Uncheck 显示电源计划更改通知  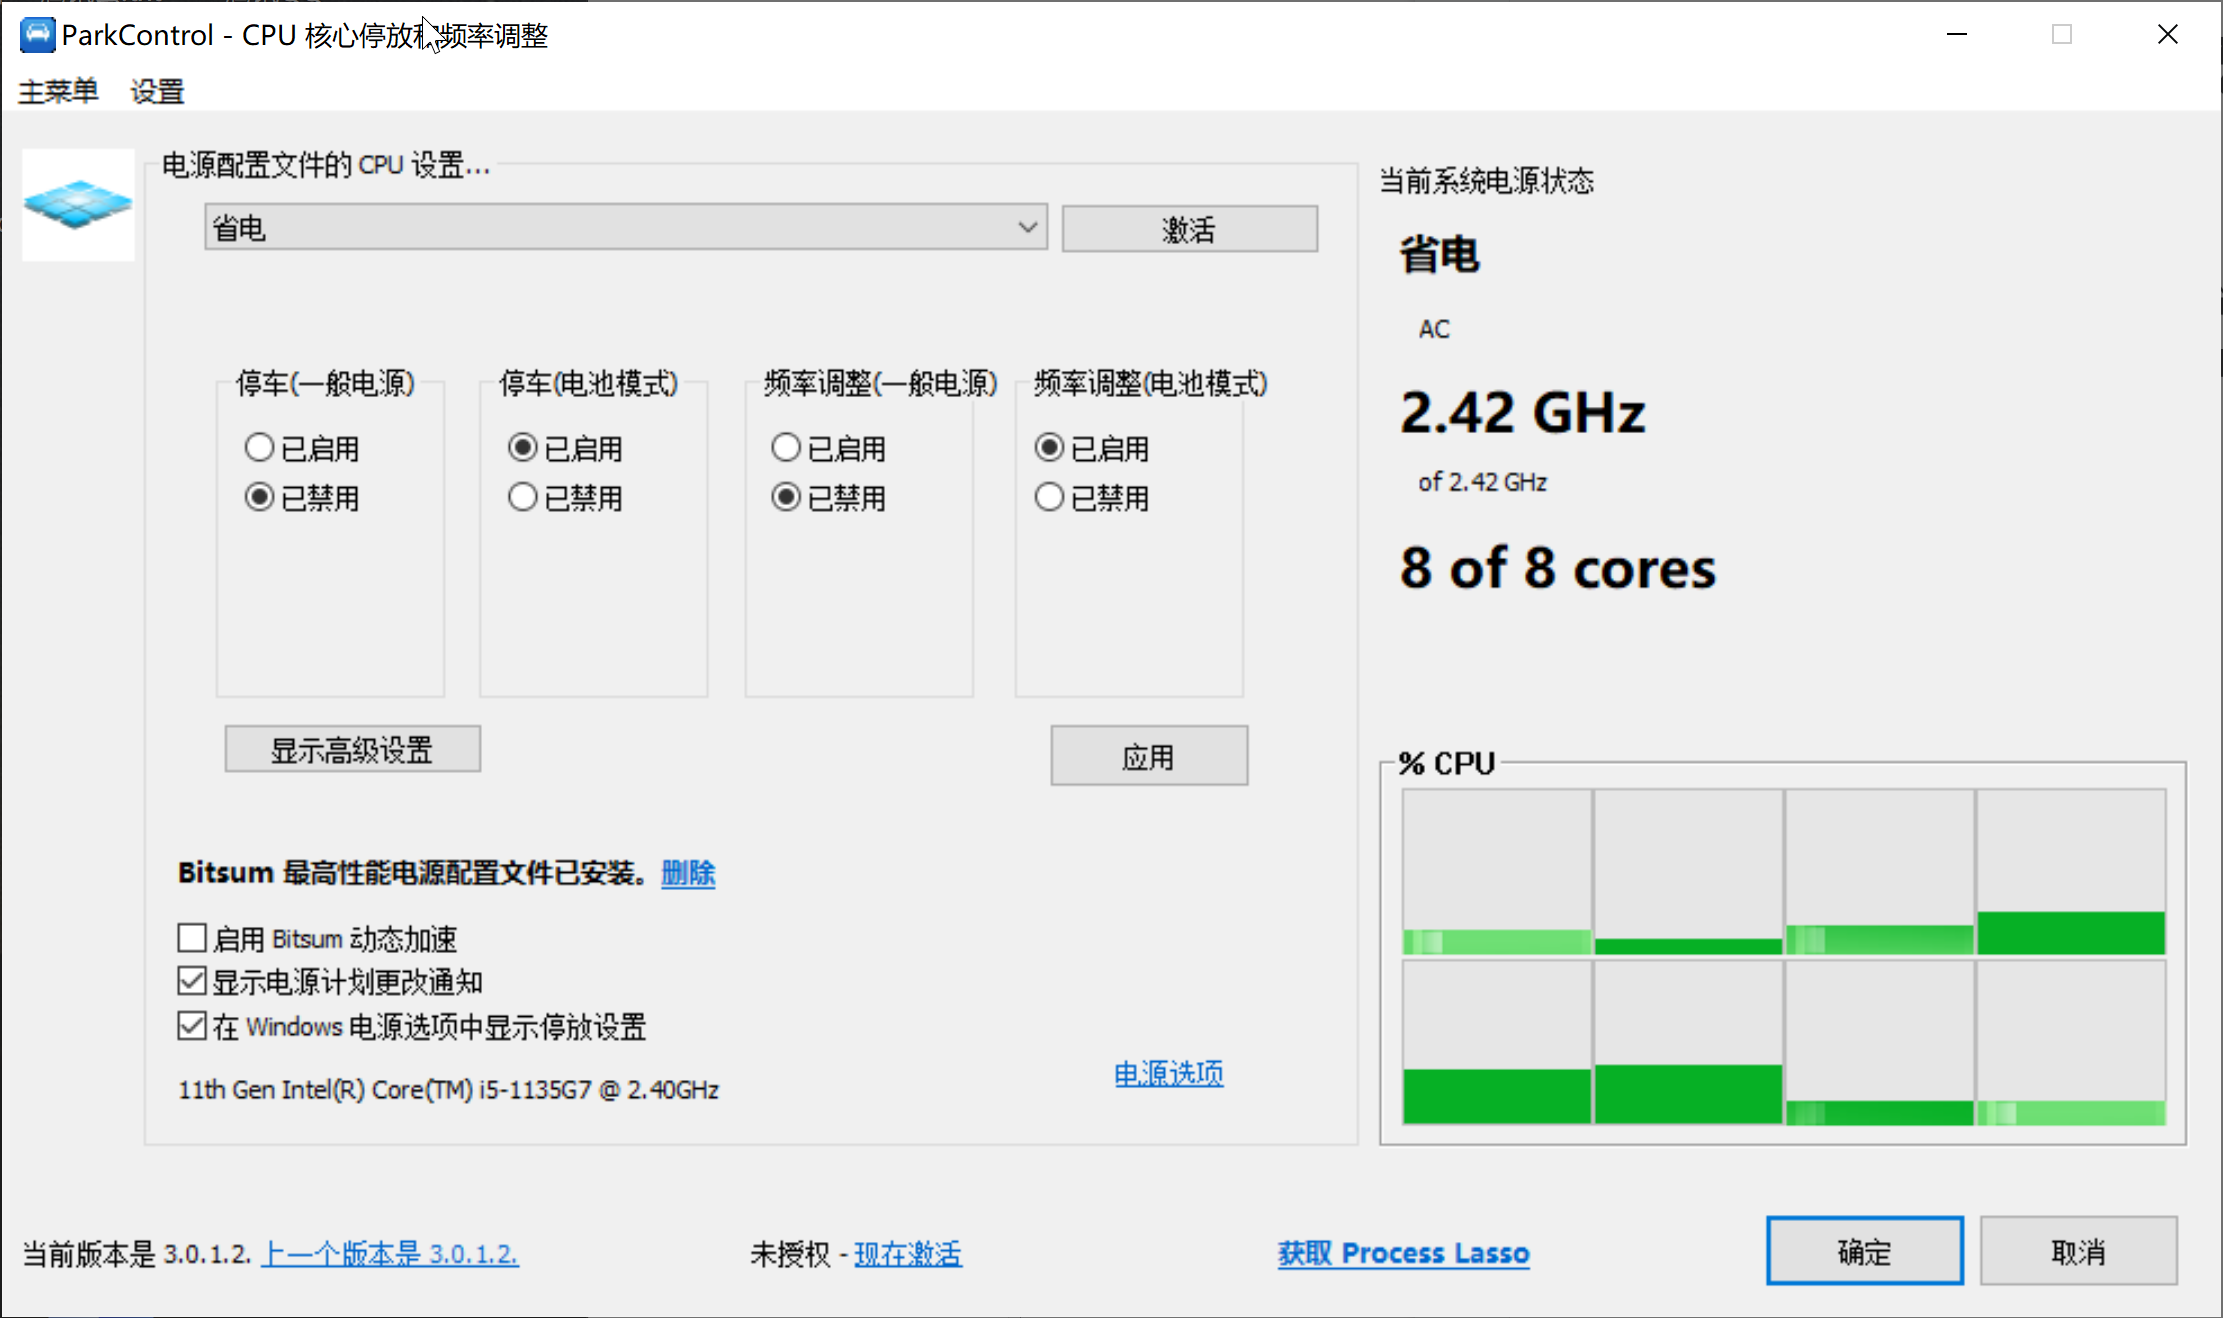click(x=192, y=981)
